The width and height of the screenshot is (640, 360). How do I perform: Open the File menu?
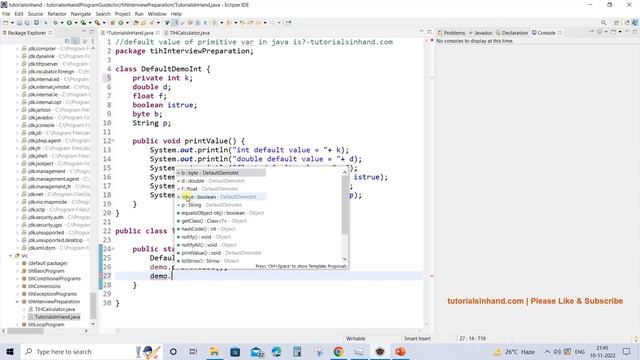tap(6, 14)
